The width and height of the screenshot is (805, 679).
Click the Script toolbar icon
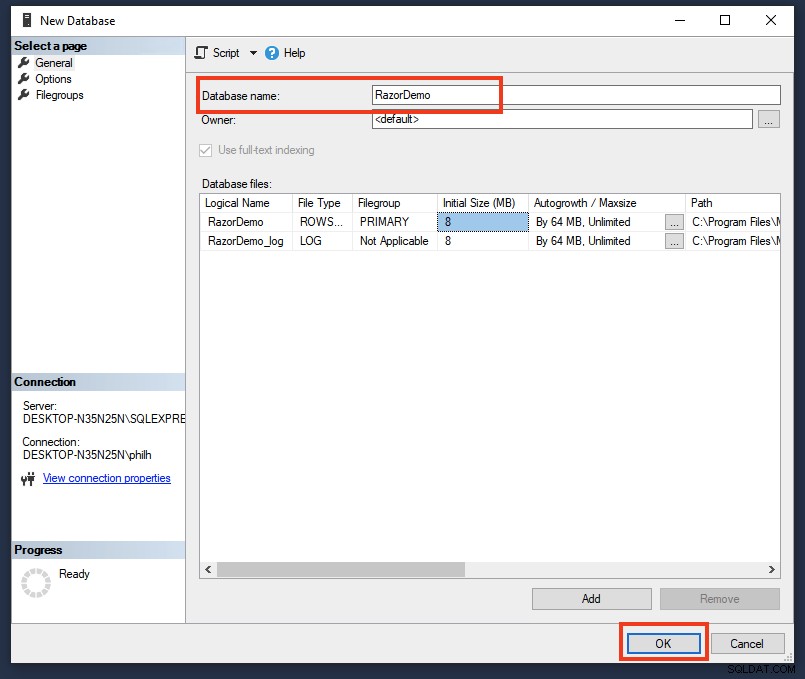point(201,53)
